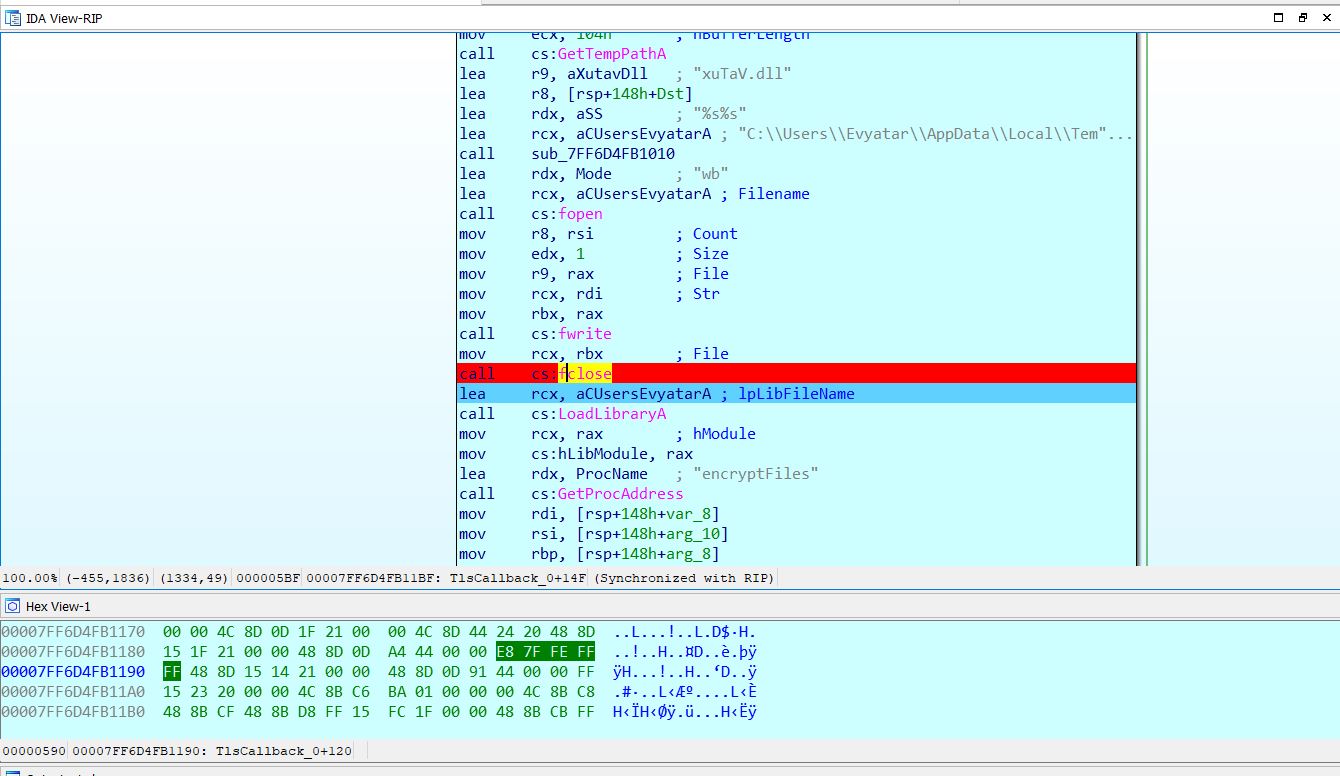Close the IDA View-RIP panel
Image resolution: width=1340 pixels, height=776 pixels.
pos(1326,17)
